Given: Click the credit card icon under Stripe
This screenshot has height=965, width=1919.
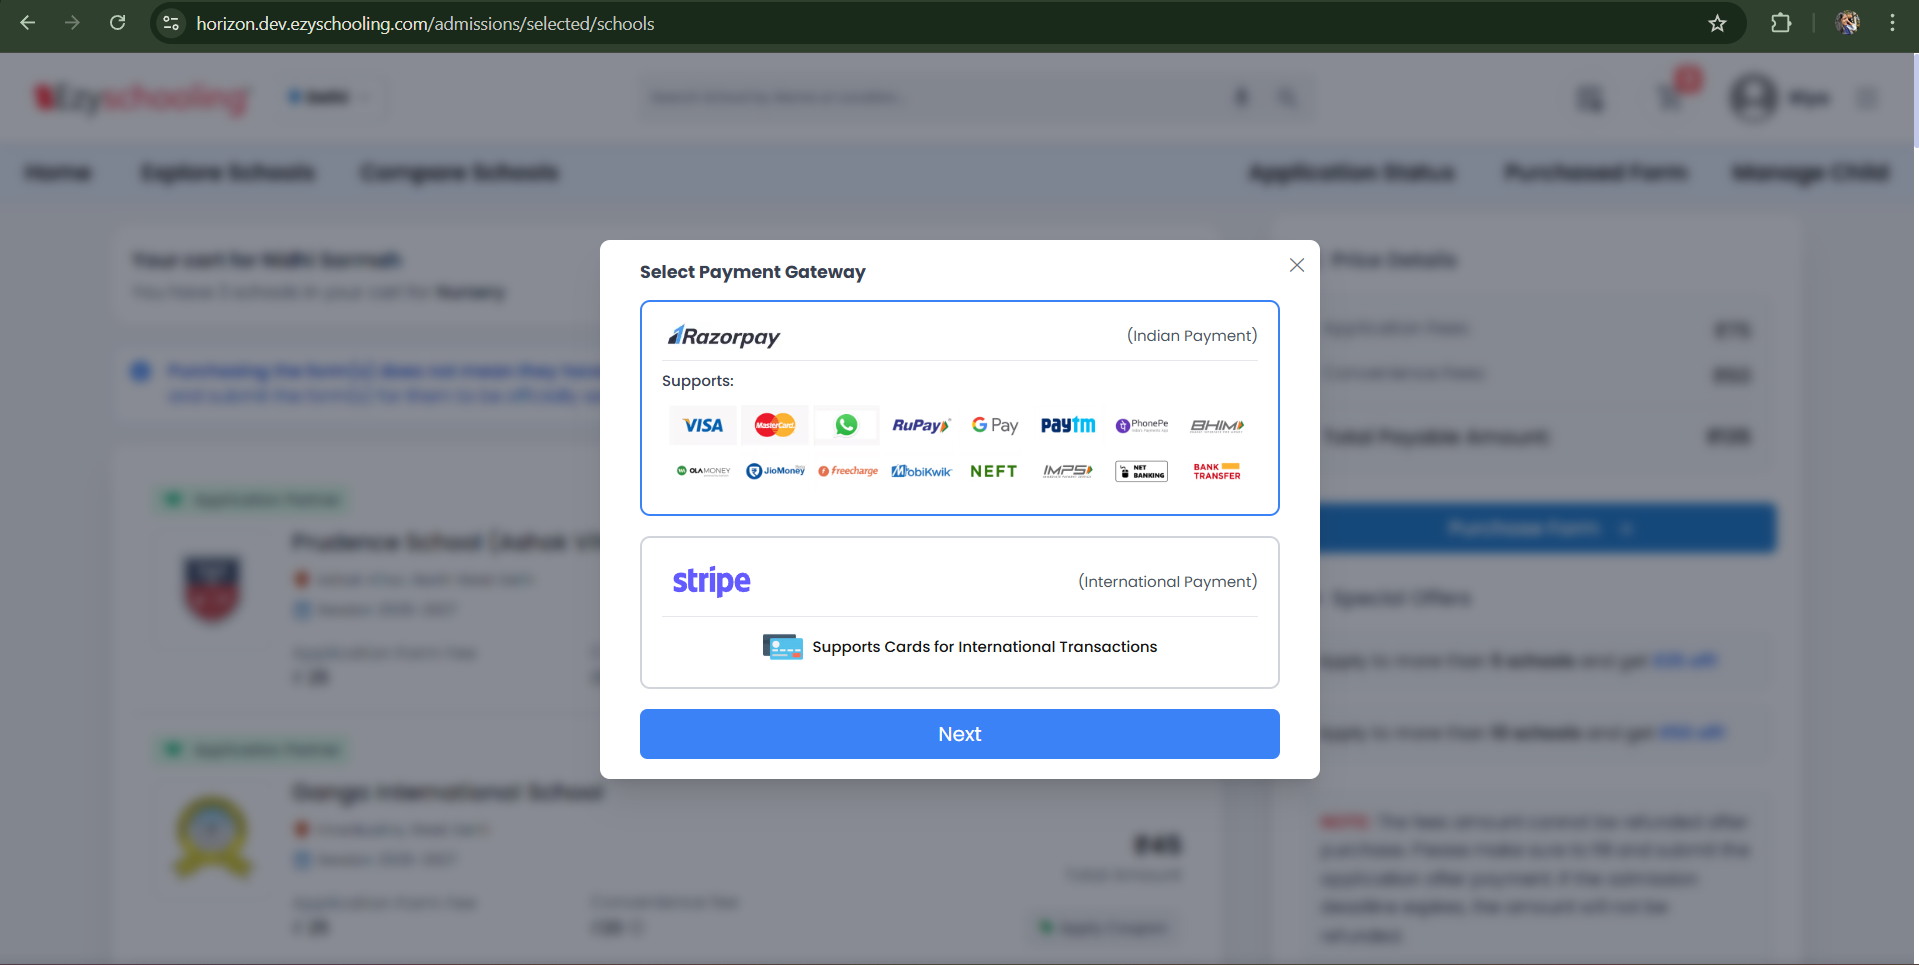Looking at the screenshot, I should tap(782, 647).
